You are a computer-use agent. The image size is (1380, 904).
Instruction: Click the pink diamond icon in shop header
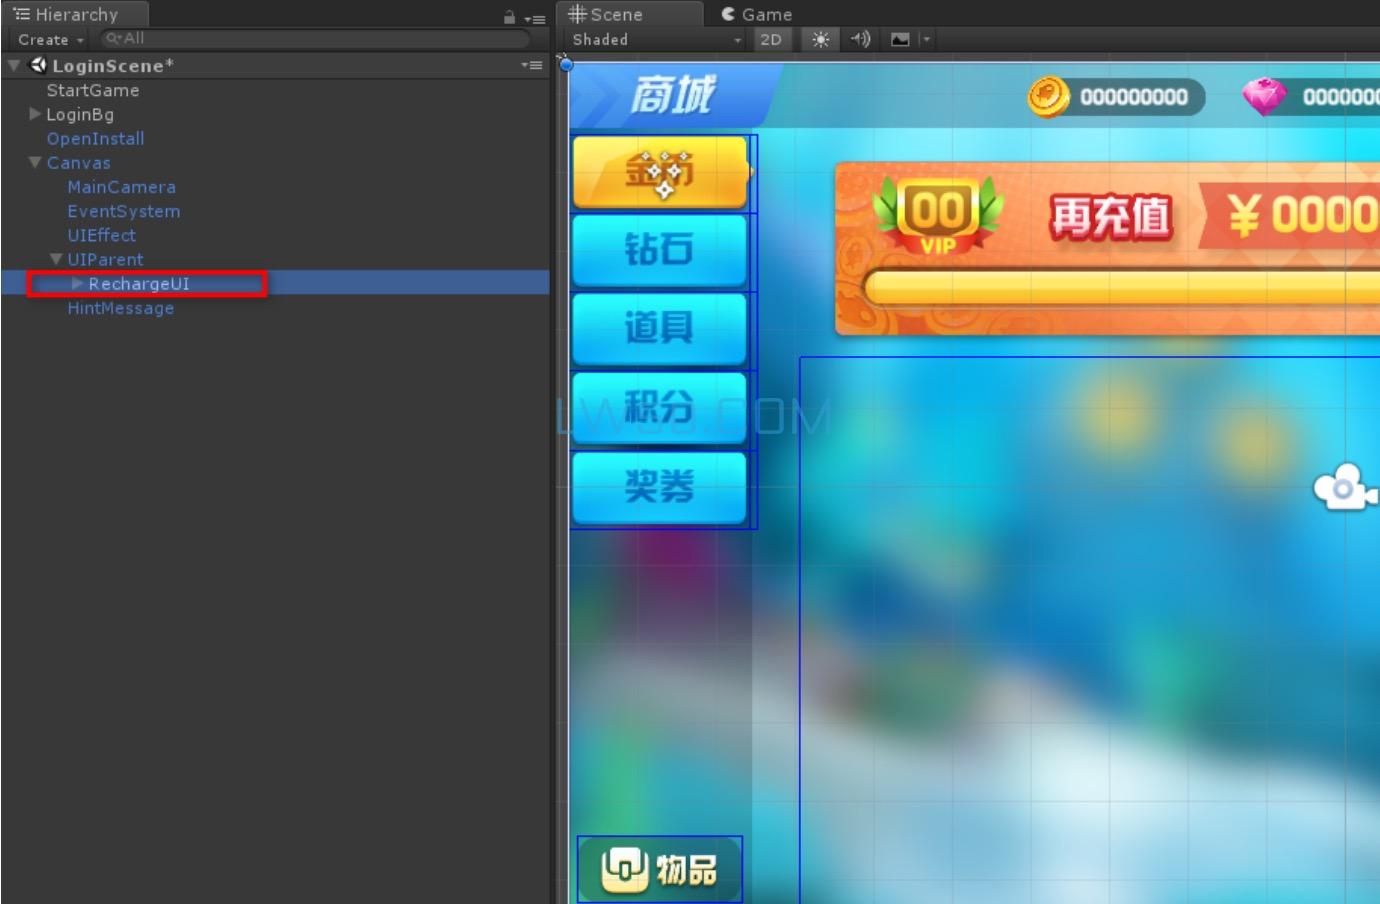click(x=1264, y=97)
